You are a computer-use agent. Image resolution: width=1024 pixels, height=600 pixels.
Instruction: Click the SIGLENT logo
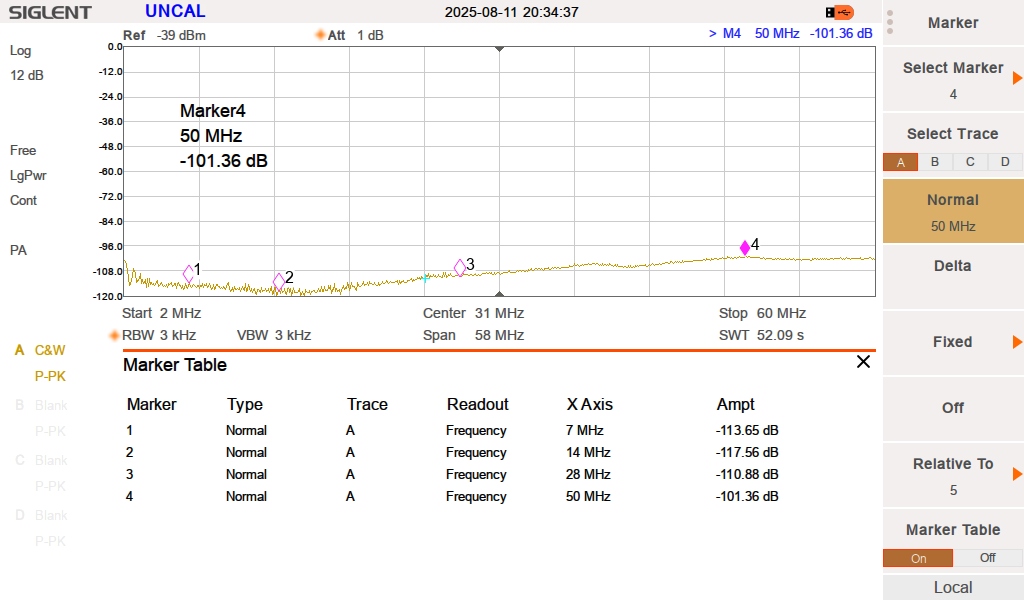click(x=48, y=12)
